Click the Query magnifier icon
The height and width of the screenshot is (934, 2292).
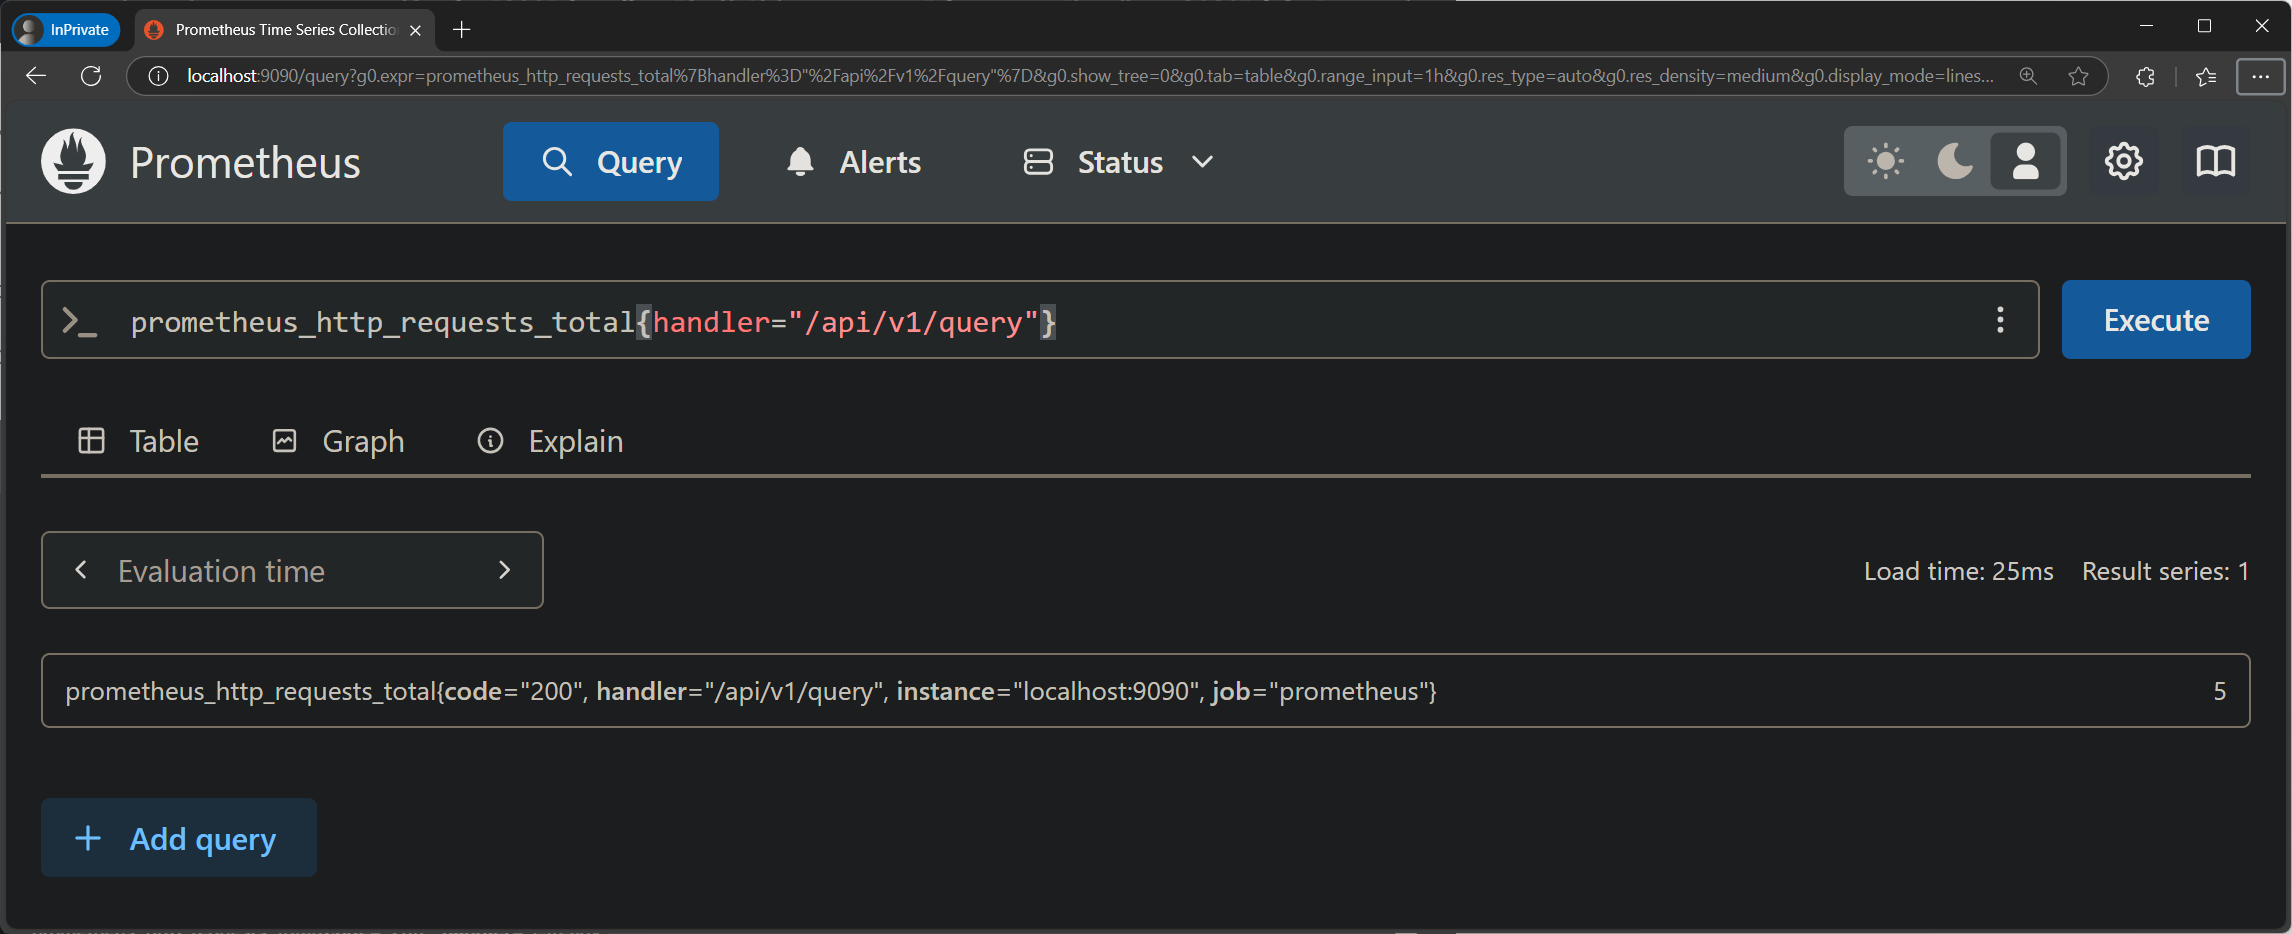tap(557, 161)
